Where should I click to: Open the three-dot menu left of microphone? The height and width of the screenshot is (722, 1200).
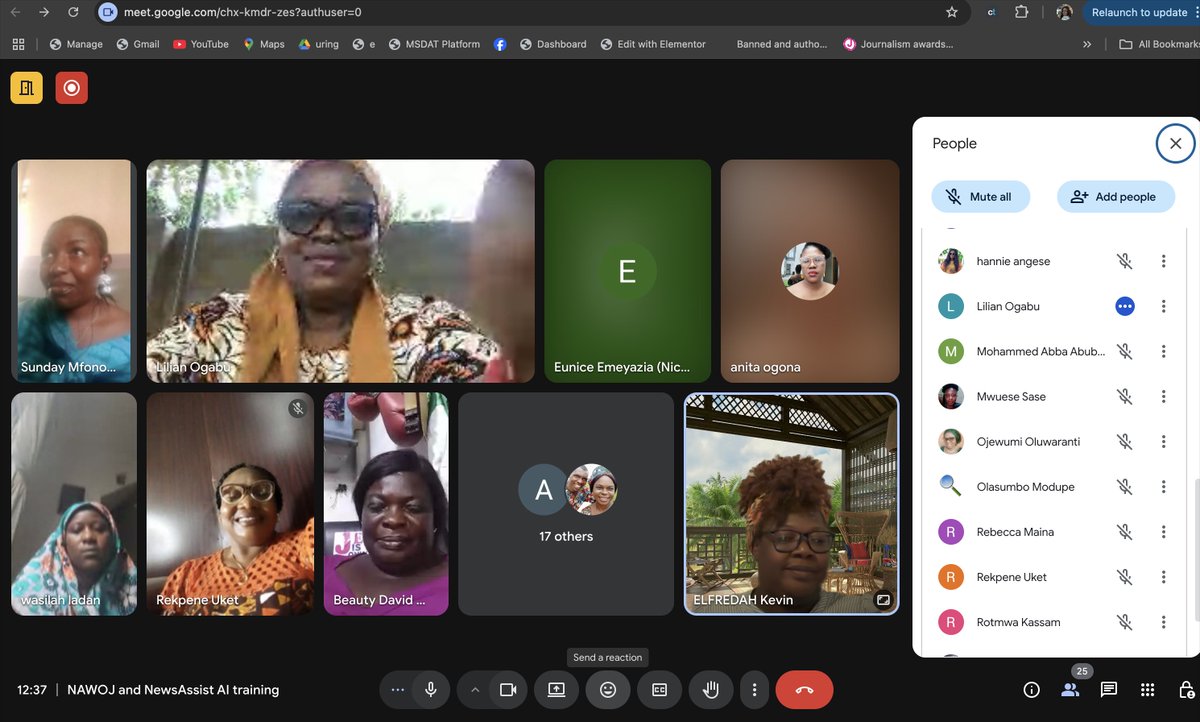point(397,690)
